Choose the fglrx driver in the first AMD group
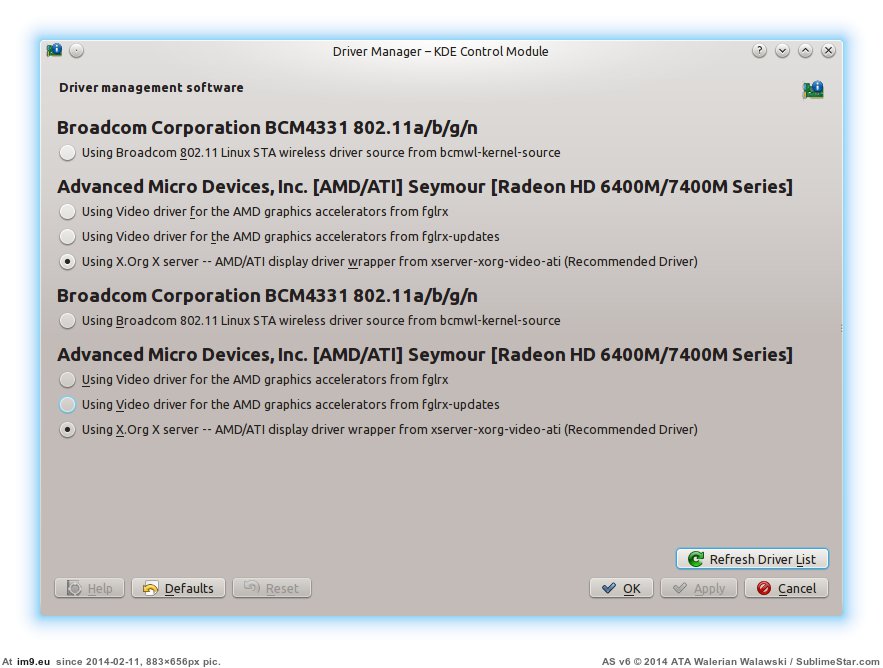The height and width of the screenshot is (668, 883). (x=67, y=211)
